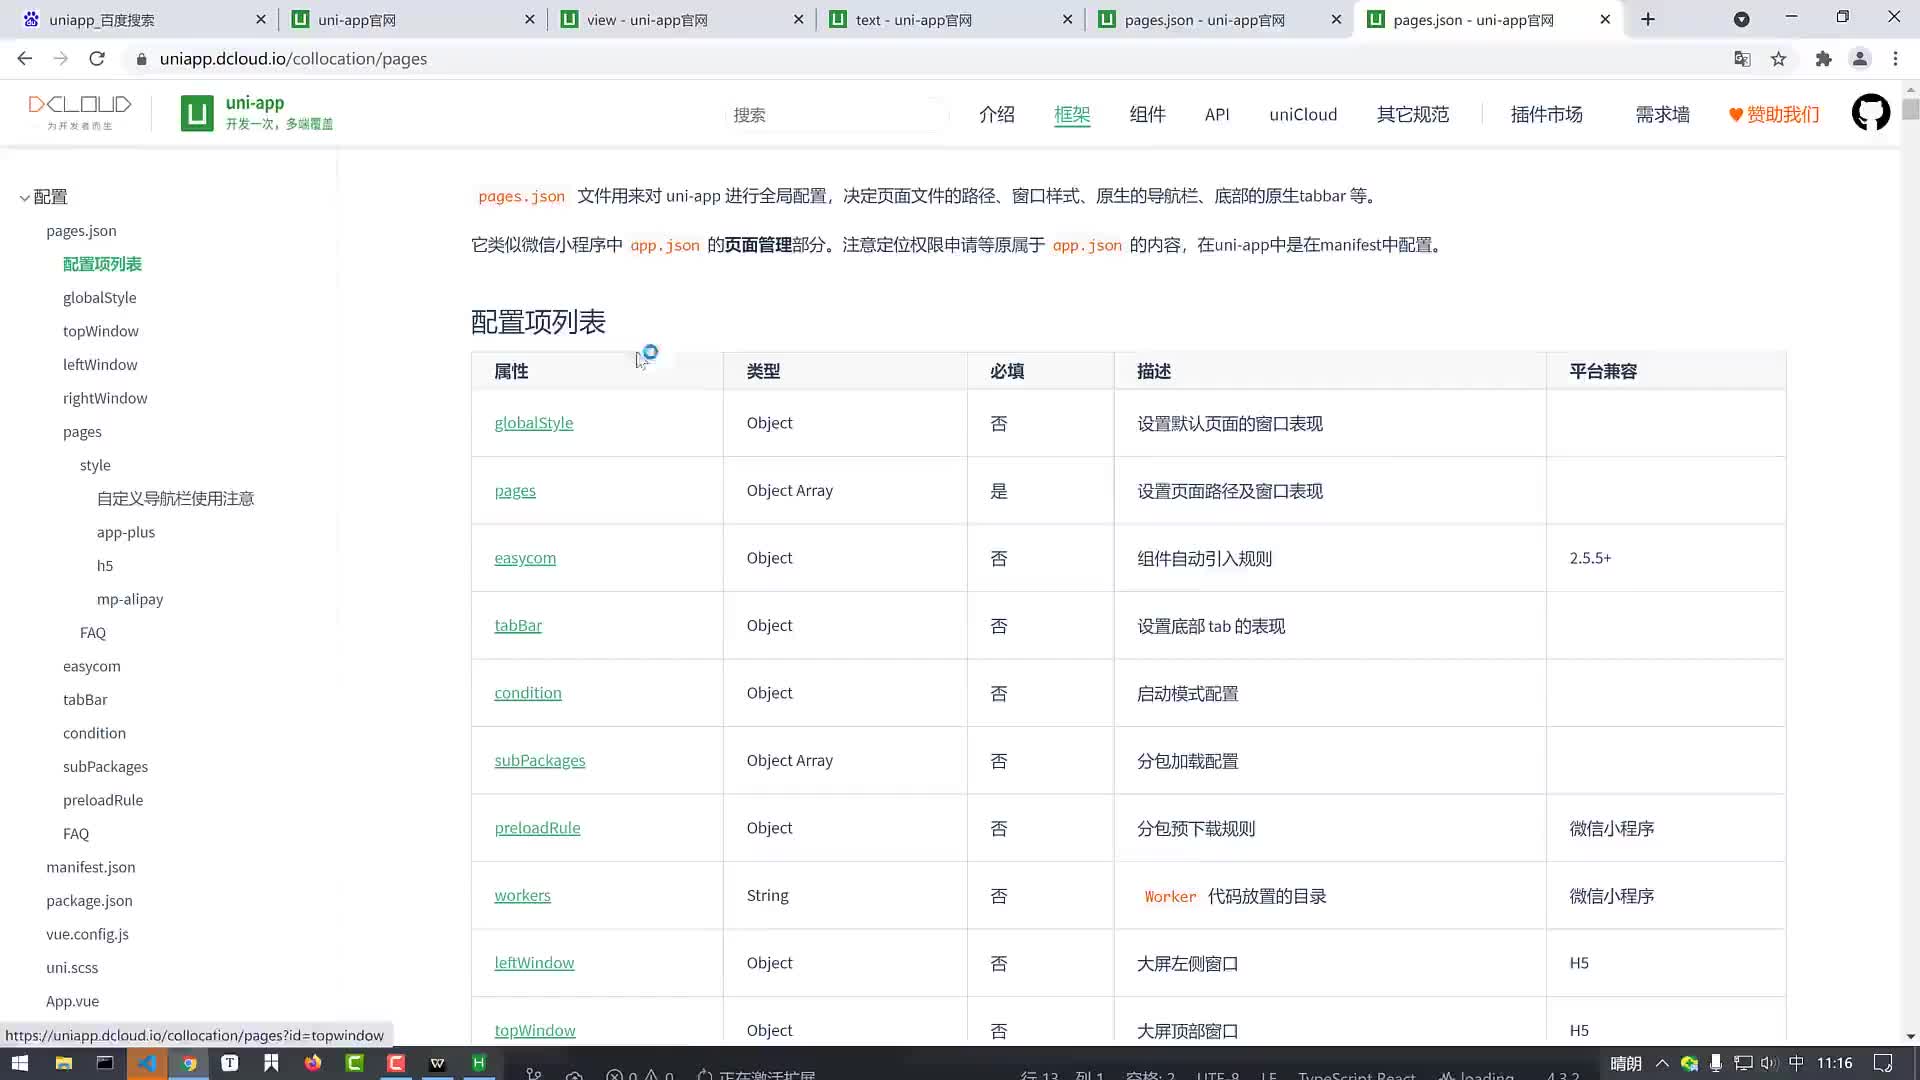Switch to the text - uni-app官网 tab

point(950,20)
